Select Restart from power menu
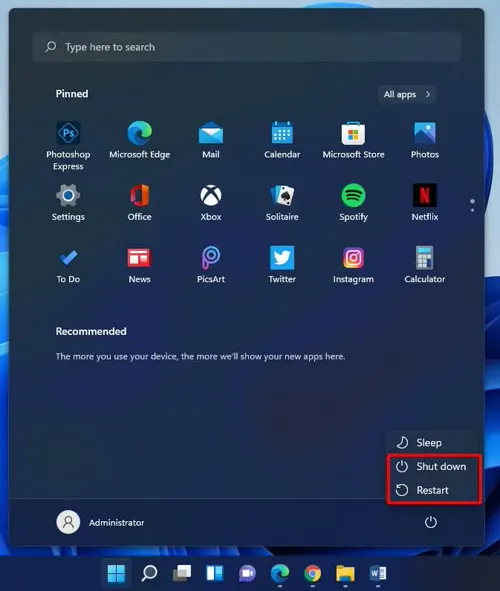The height and width of the screenshot is (591, 500). (x=432, y=490)
